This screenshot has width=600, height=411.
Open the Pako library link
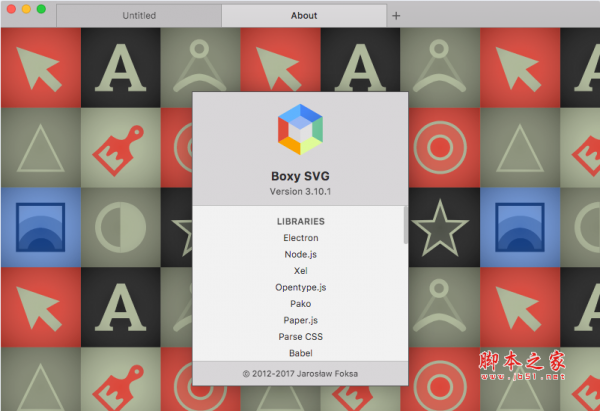click(301, 304)
